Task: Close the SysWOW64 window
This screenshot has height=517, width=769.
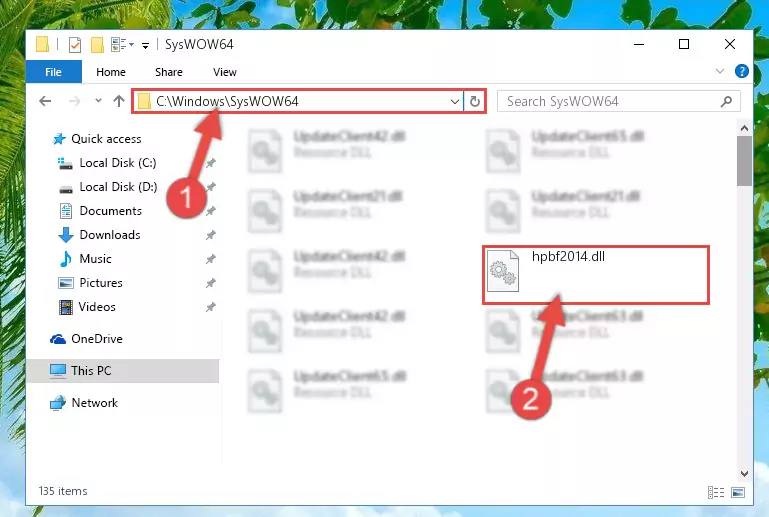Action: tap(729, 44)
